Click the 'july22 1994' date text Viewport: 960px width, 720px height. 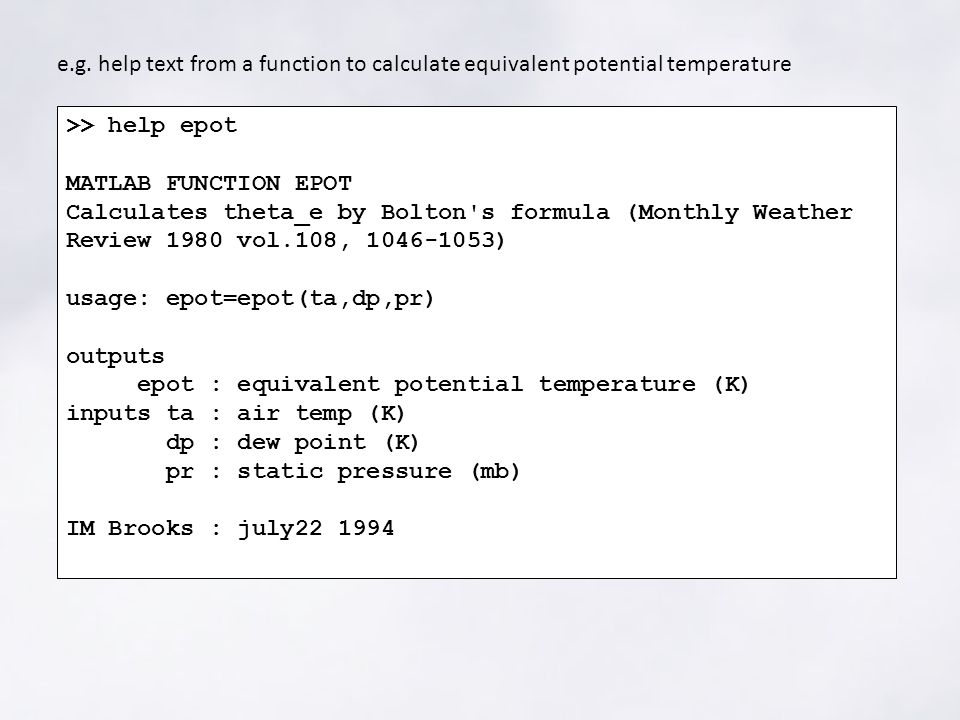(316, 529)
